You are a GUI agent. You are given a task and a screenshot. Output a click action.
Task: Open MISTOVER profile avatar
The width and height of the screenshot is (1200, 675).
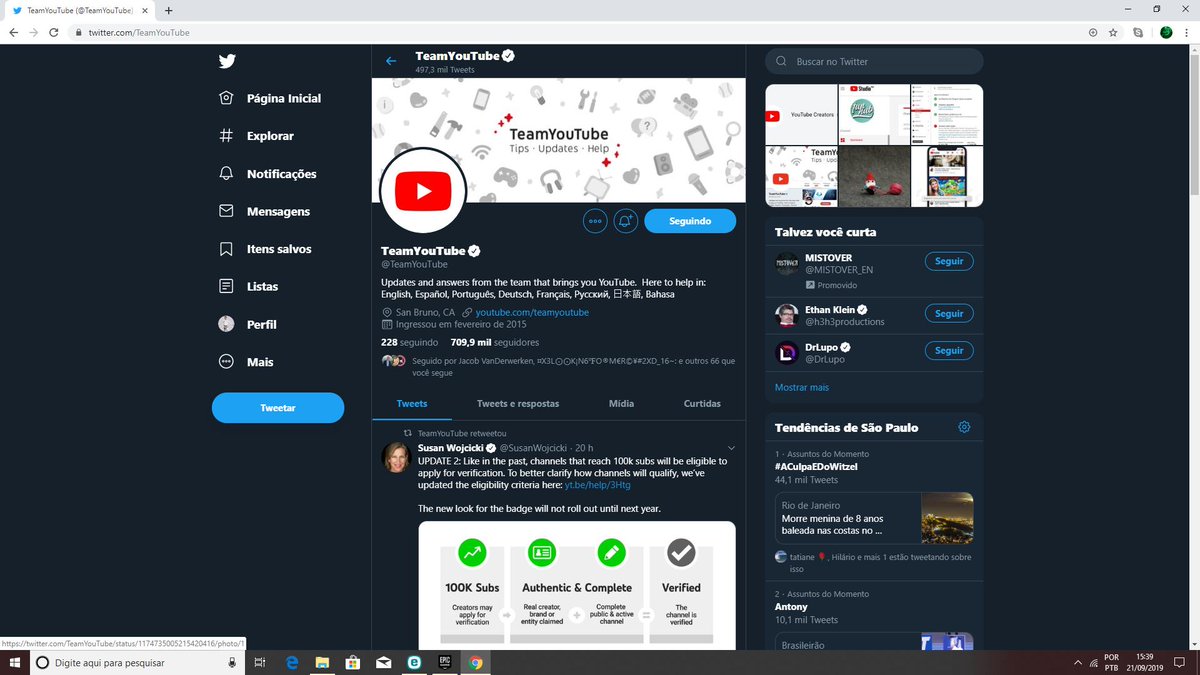(787, 264)
